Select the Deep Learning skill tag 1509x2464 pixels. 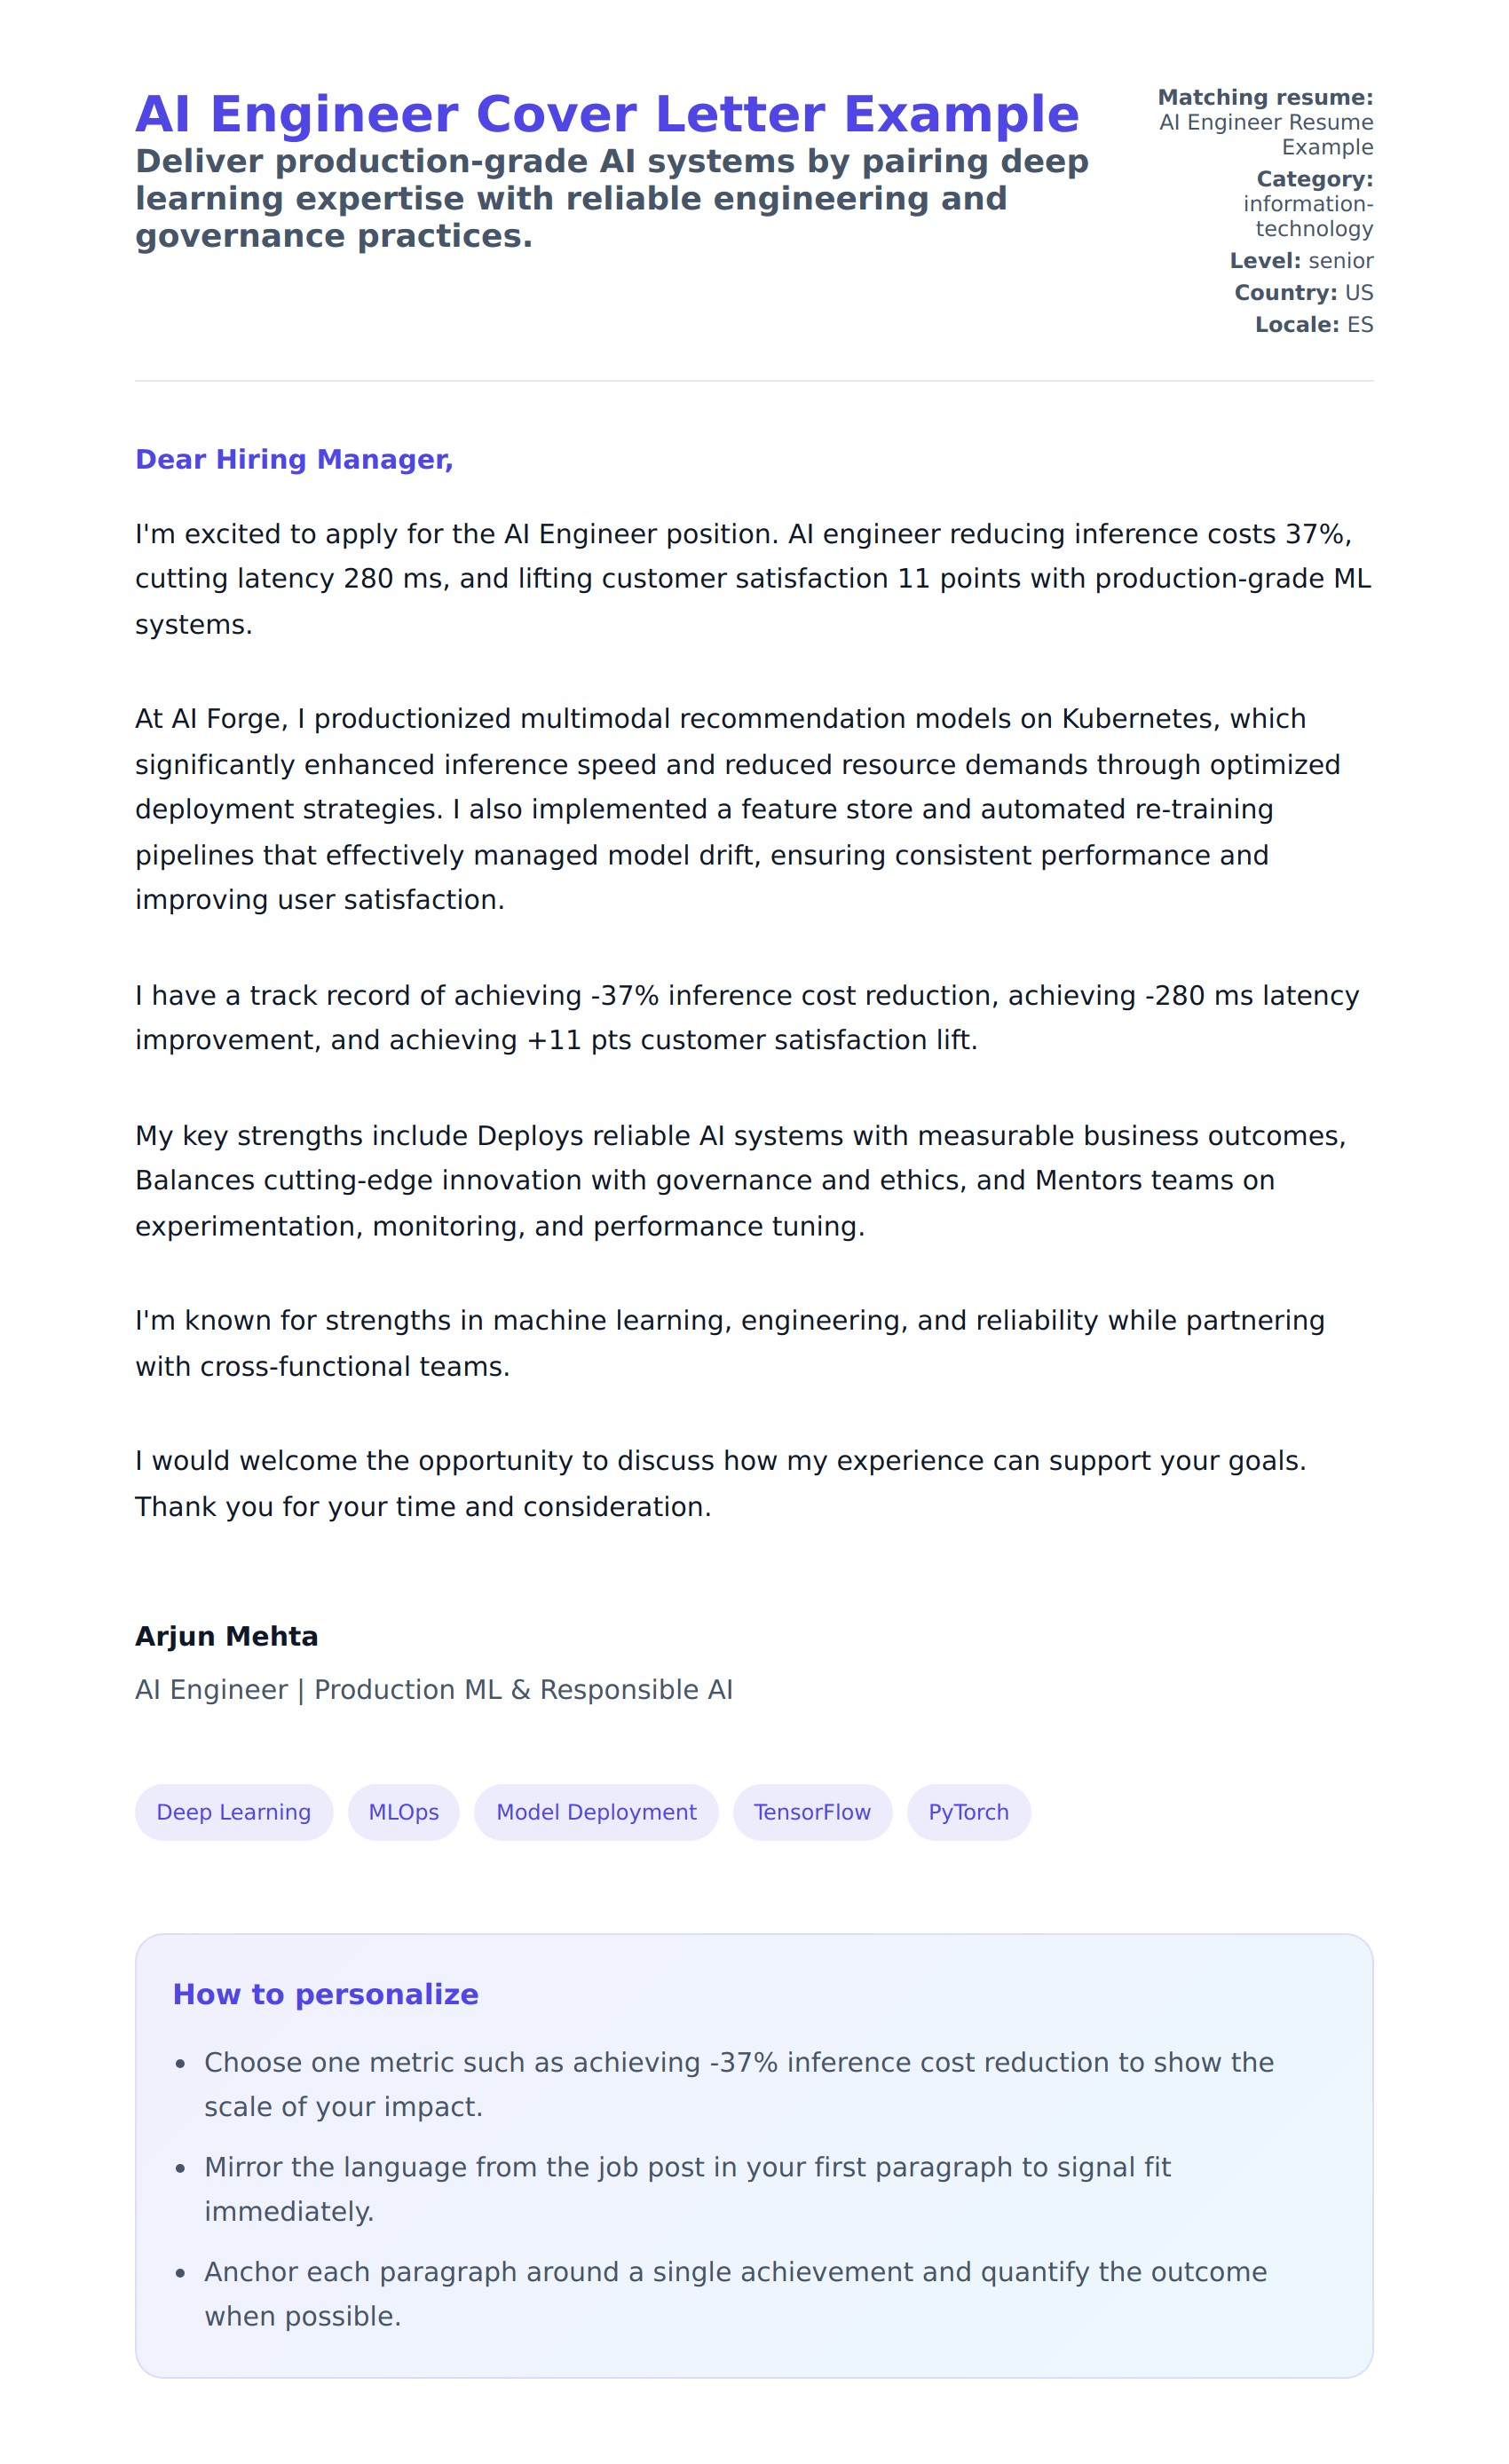pyautogui.click(x=234, y=1812)
